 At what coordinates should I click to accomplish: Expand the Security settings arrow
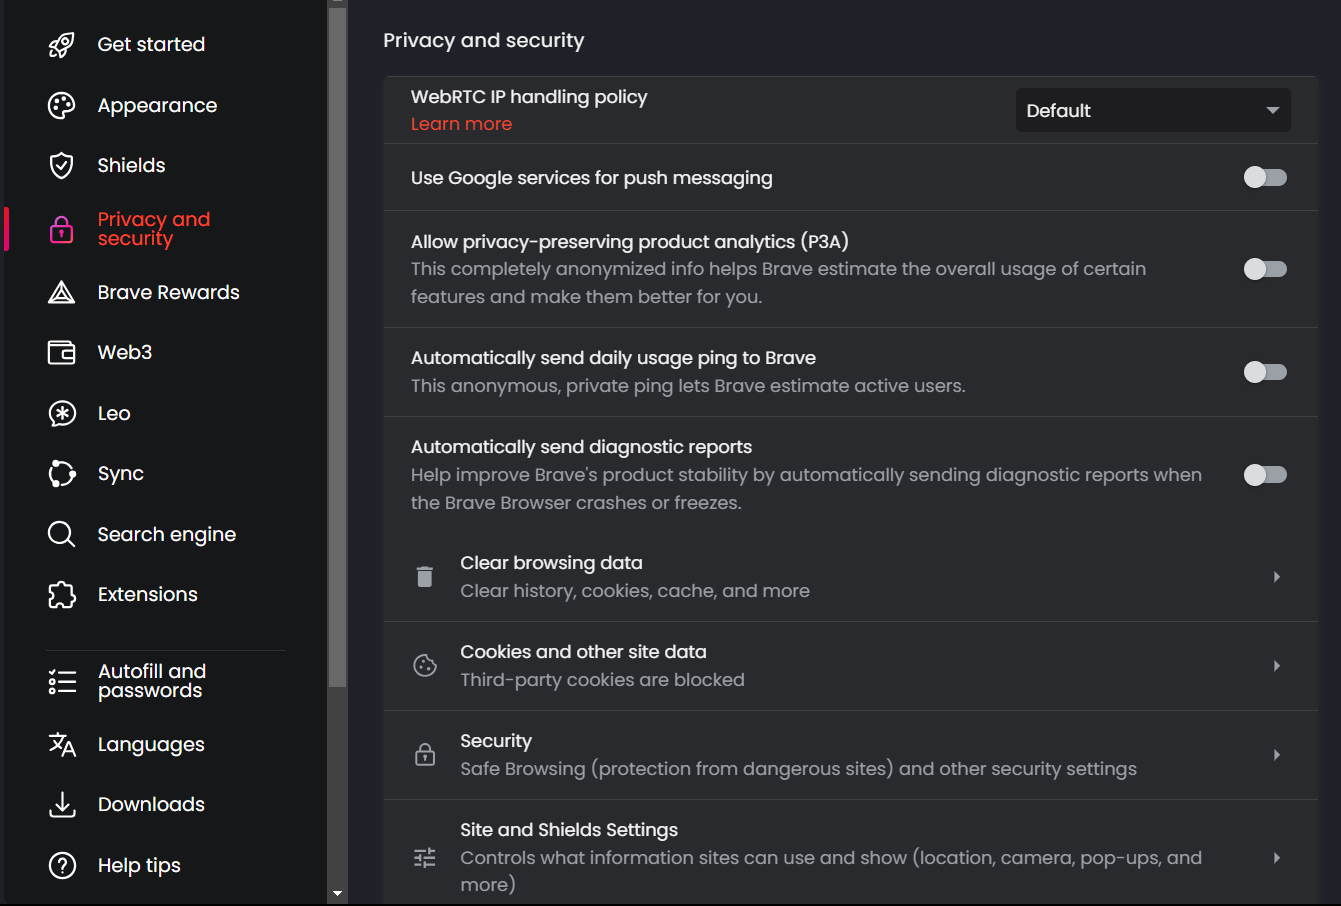1277,755
